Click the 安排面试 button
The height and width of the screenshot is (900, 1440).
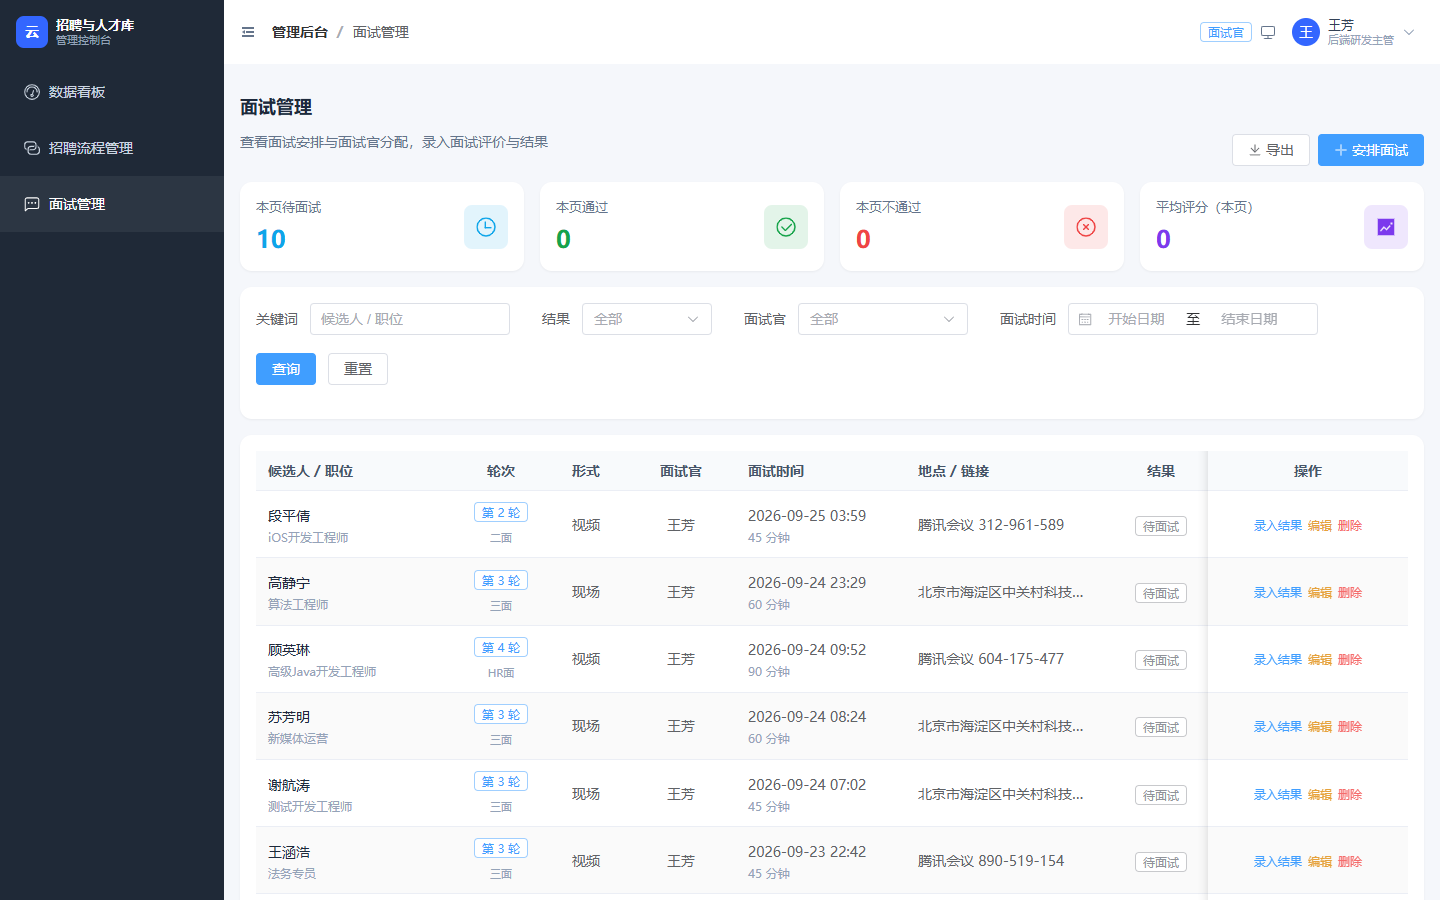(x=1371, y=150)
